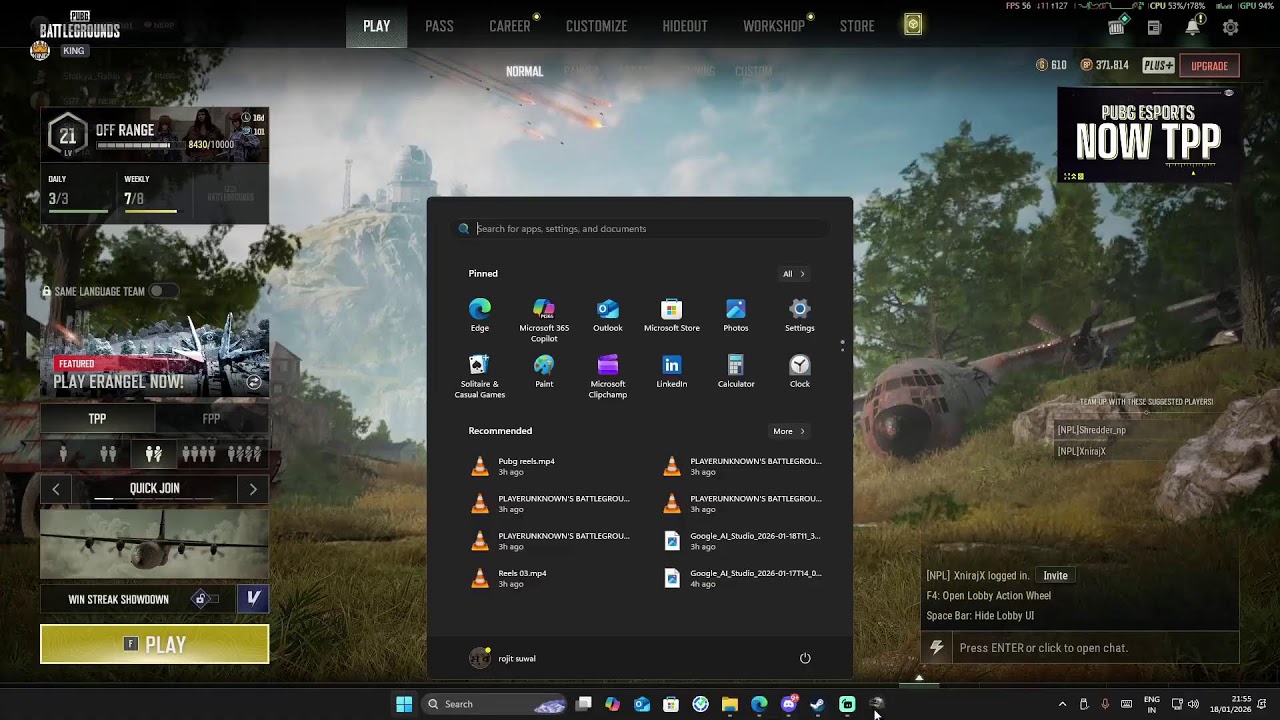Screen dimensions: 1280x720
Task: Open the PUBG news page icon
Action: [x=1154, y=28]
